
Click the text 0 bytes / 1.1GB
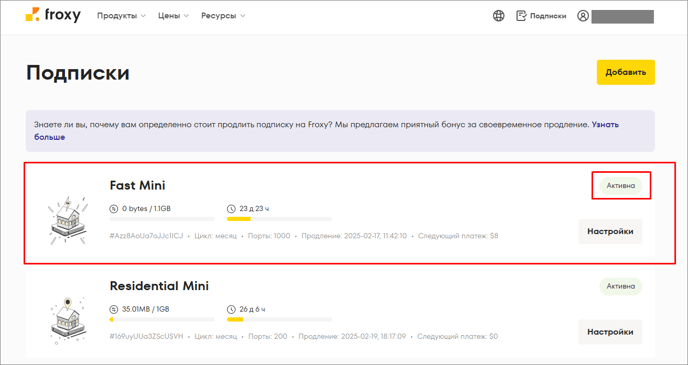pos(147,209)
